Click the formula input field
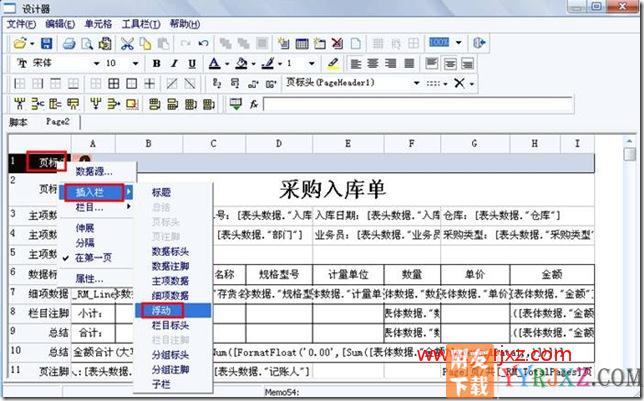Viewport: 644px width, 401px height. click(418, 104)
